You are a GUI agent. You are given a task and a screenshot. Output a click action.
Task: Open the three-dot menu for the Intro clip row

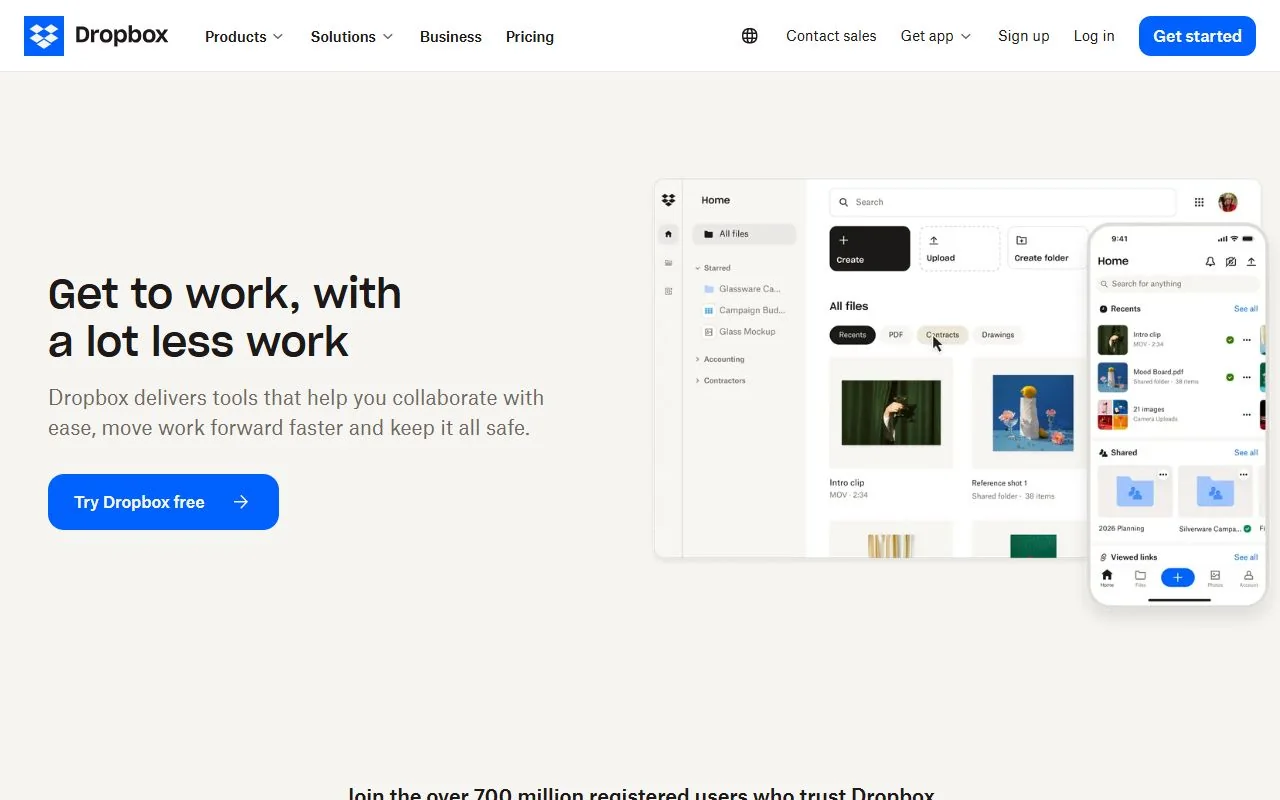click(x=1247, y=340)
